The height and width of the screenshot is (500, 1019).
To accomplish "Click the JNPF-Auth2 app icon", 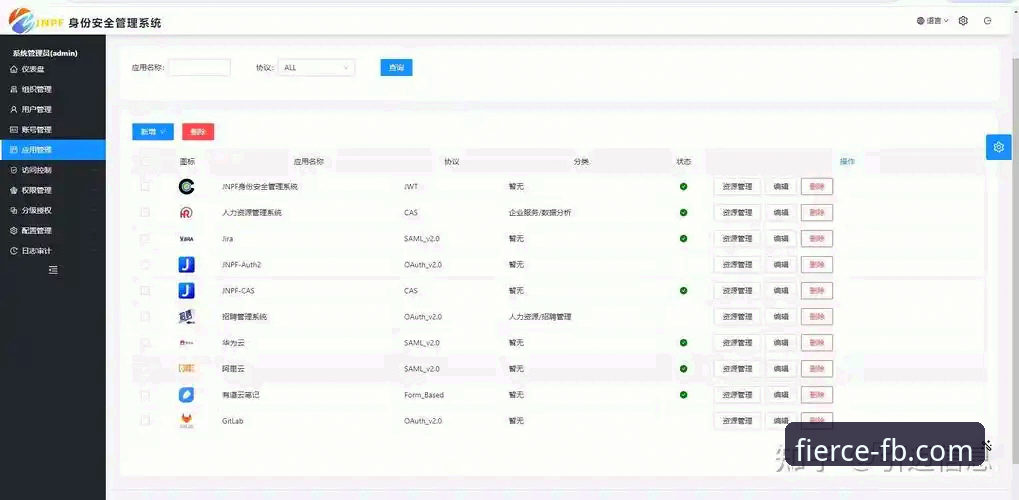I will pyautogui.click(x=187, y=265).
